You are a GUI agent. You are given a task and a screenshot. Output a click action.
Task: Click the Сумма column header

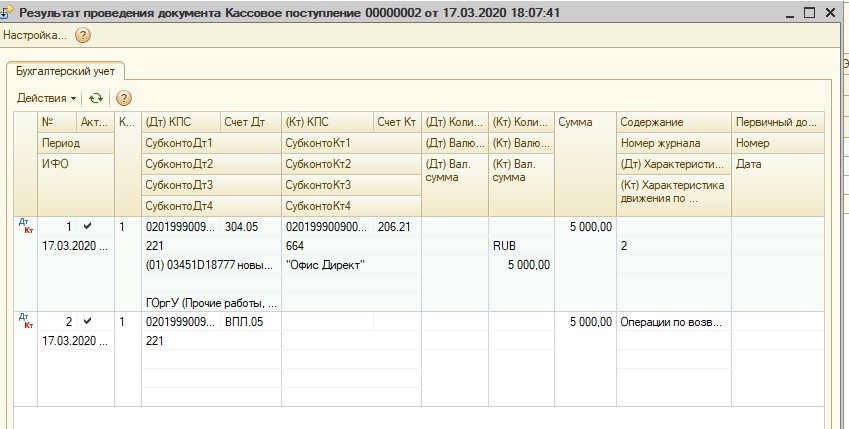click(584, 122)
